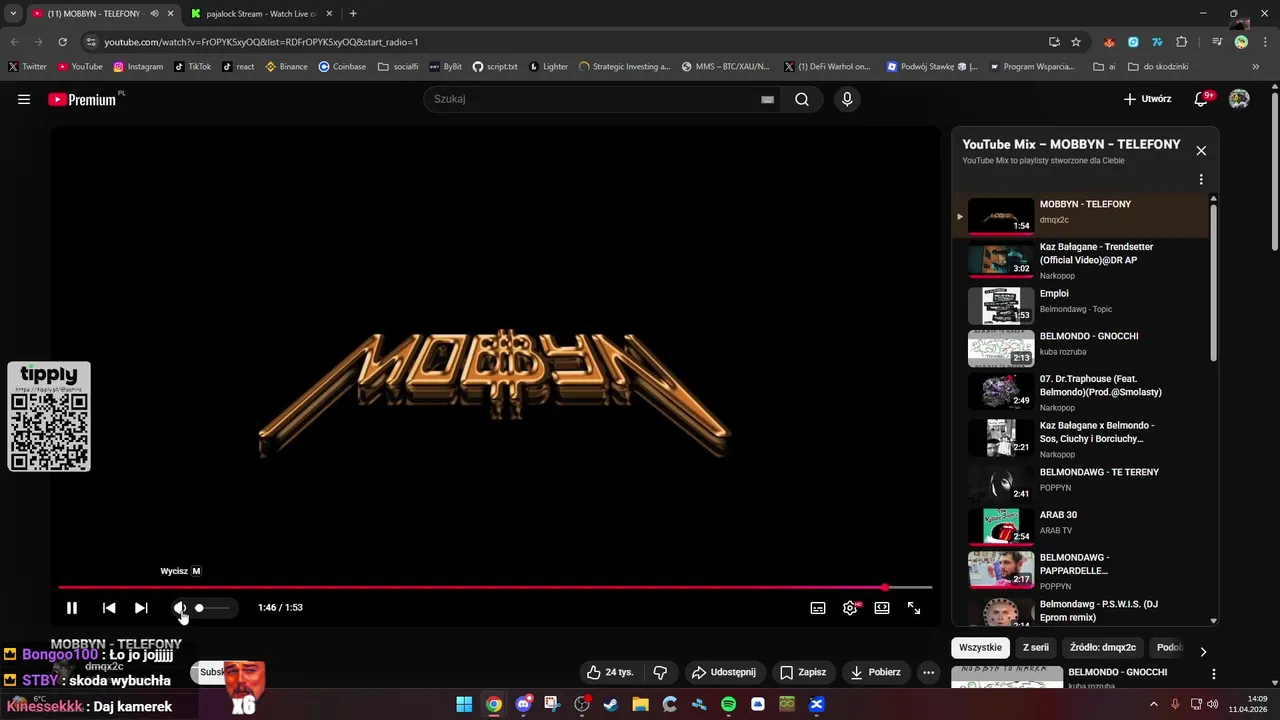This screenshot has height=720, width=1280.
Task: Show hidden bookmarks with the chevron
Action: tap(1256, 67)
